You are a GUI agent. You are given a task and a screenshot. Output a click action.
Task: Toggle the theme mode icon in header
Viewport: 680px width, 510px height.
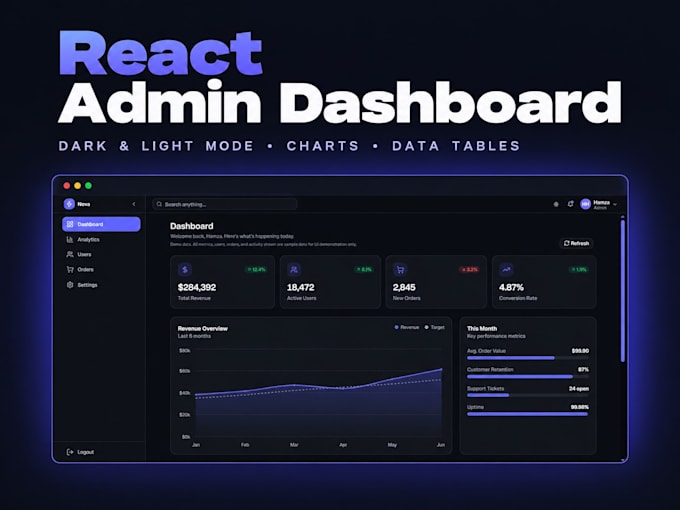point(556,204)
